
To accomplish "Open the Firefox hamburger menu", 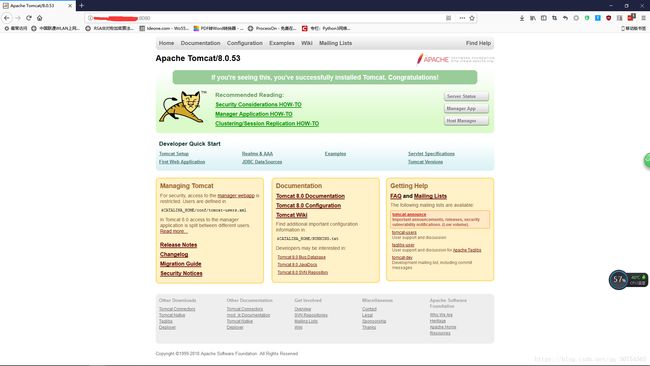I will coord(643,18).
